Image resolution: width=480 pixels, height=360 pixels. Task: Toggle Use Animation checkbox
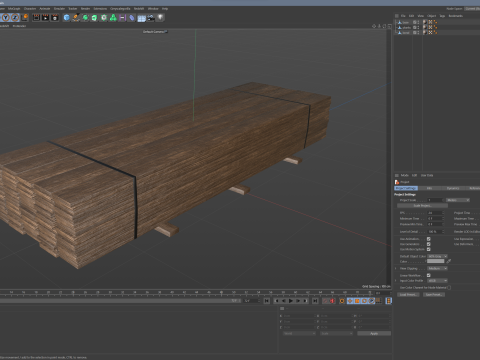click(429, 239)
